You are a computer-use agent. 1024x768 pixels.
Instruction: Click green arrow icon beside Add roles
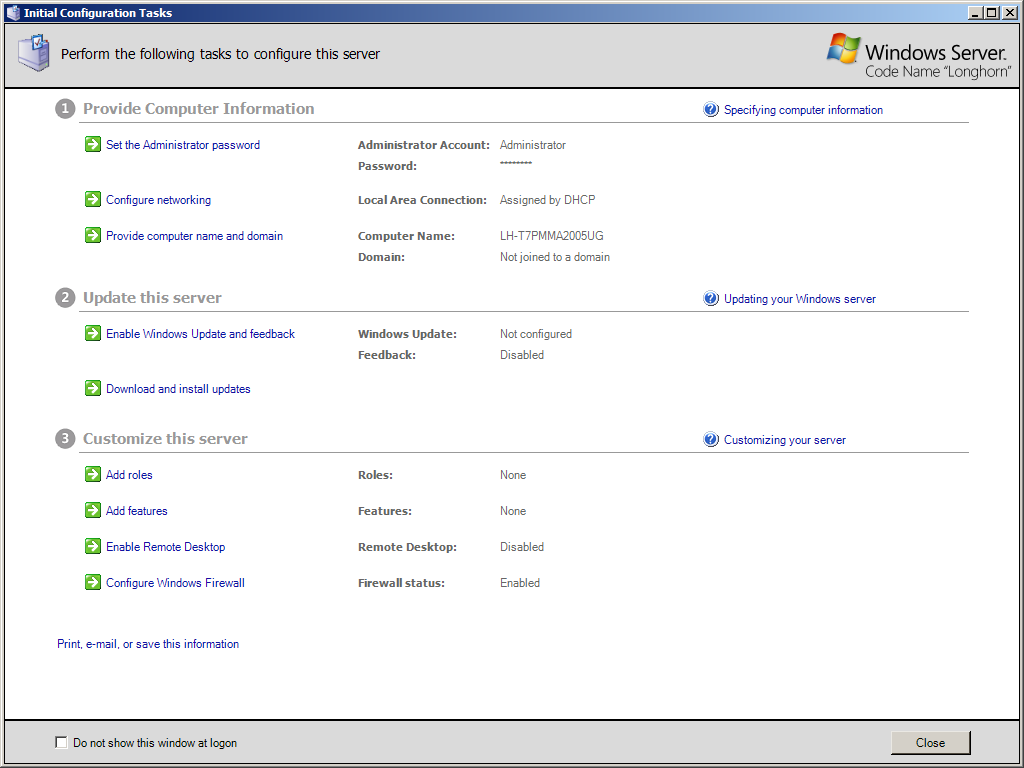pos(93,475)
